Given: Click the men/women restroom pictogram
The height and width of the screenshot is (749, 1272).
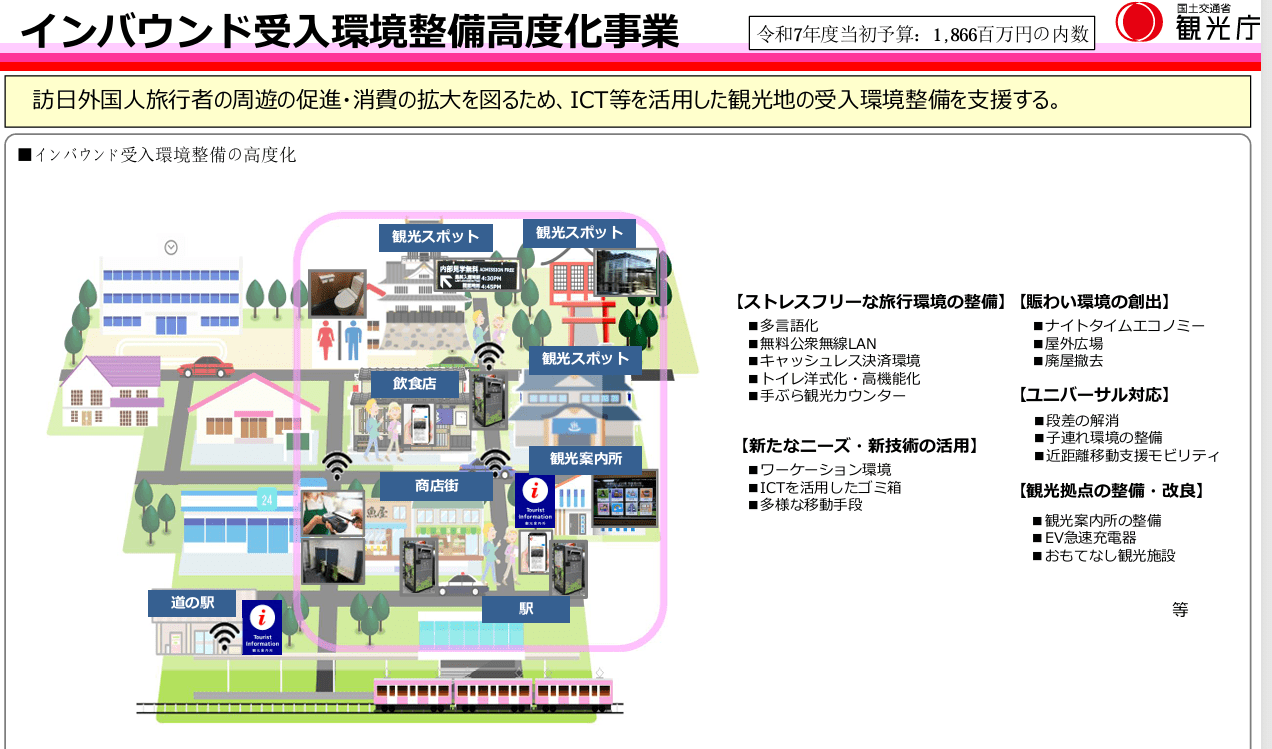Looking at the screenshot, I should (339, 340).
